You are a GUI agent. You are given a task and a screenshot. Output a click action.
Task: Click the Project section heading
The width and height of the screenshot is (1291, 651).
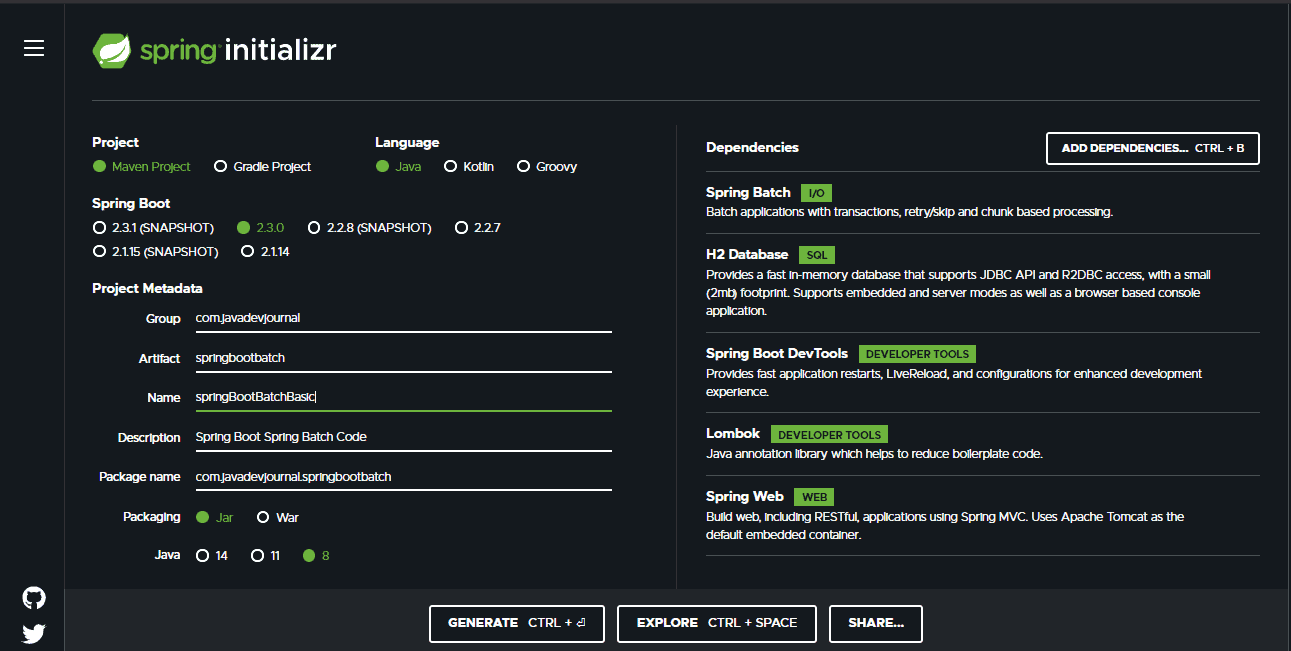[116, 143]
